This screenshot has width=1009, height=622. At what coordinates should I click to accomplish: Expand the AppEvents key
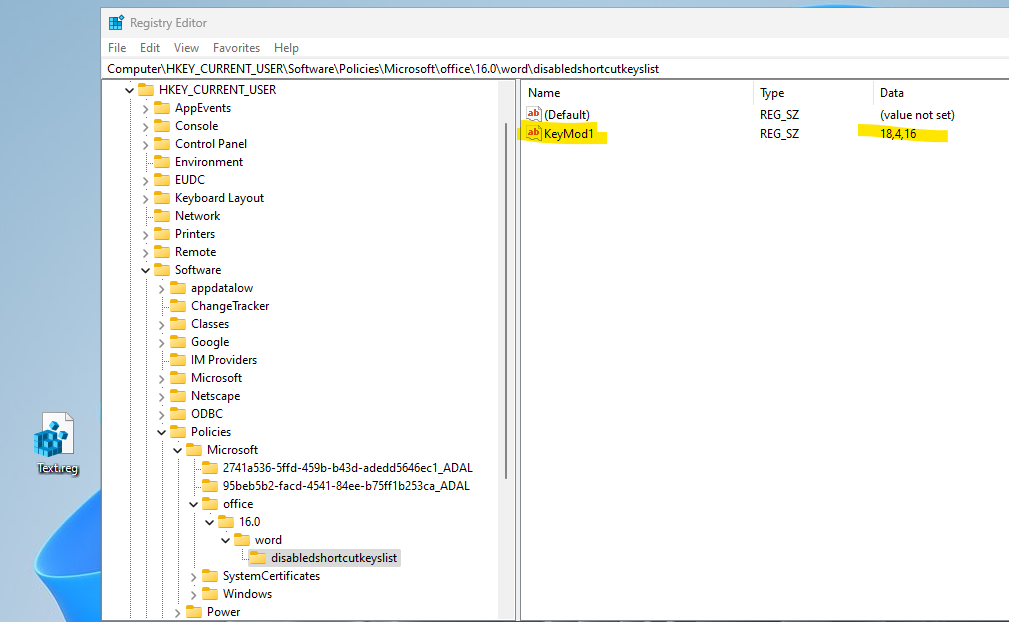(x=145, y=109)
